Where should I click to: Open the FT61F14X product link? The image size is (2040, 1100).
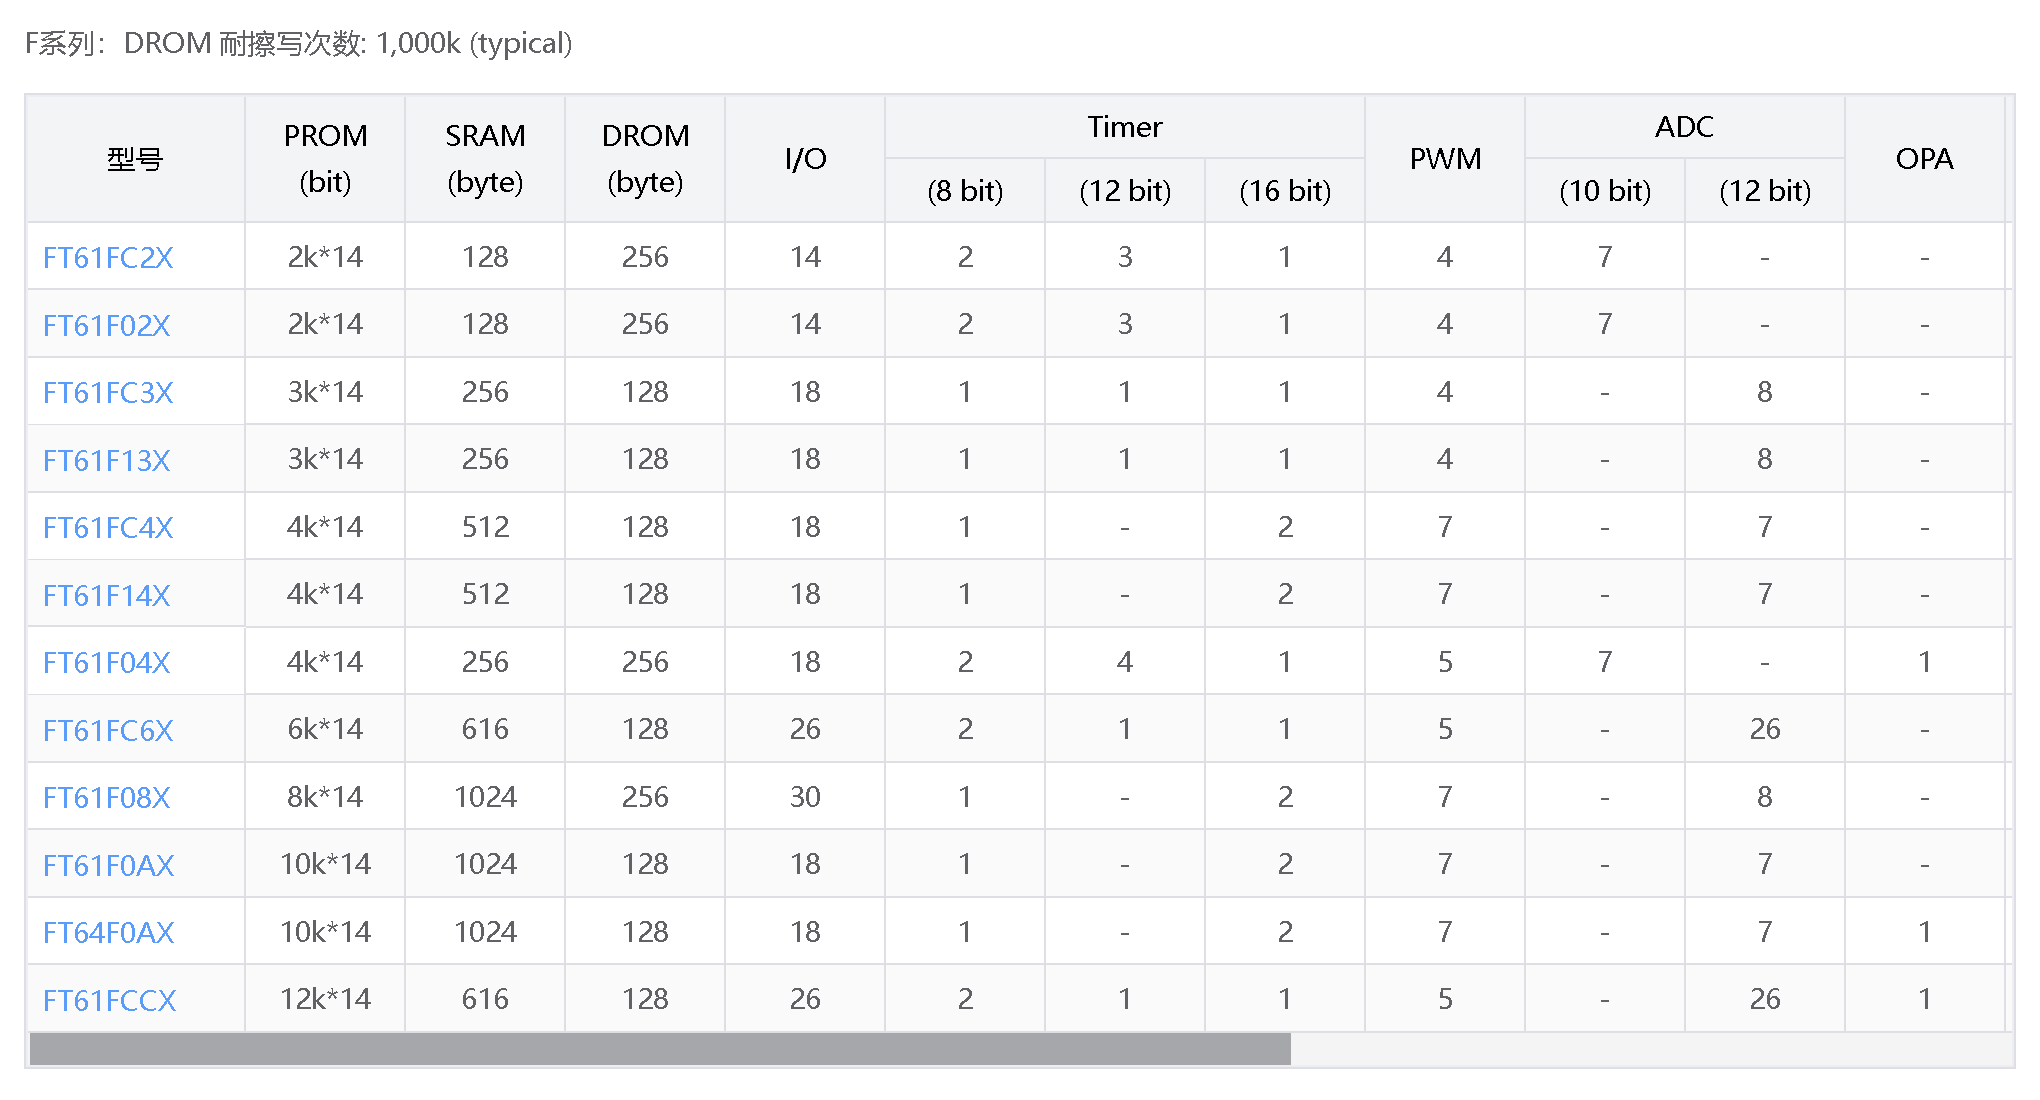pos(107,596)
